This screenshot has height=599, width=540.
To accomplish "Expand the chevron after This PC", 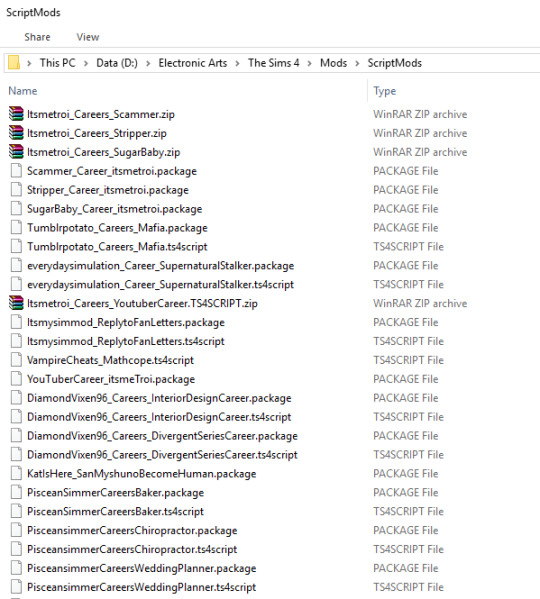I will point(86,63).
